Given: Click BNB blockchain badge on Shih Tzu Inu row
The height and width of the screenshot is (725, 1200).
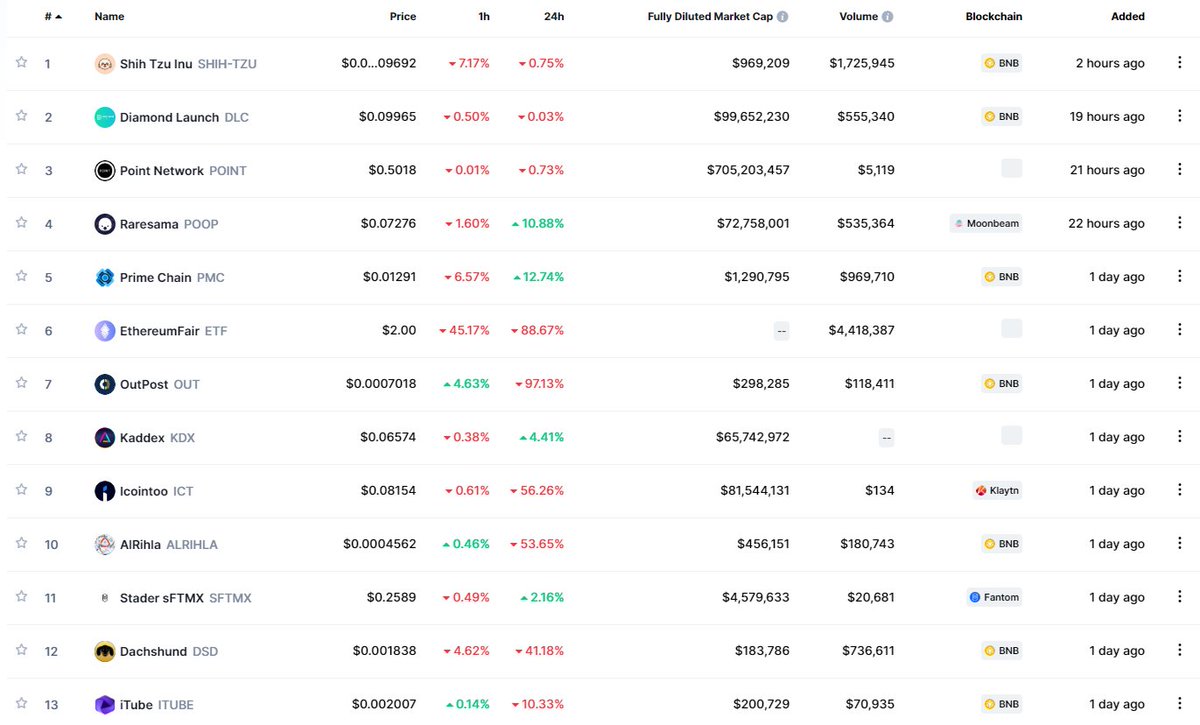Looking at the screenshot, I should click(1002, 63).
